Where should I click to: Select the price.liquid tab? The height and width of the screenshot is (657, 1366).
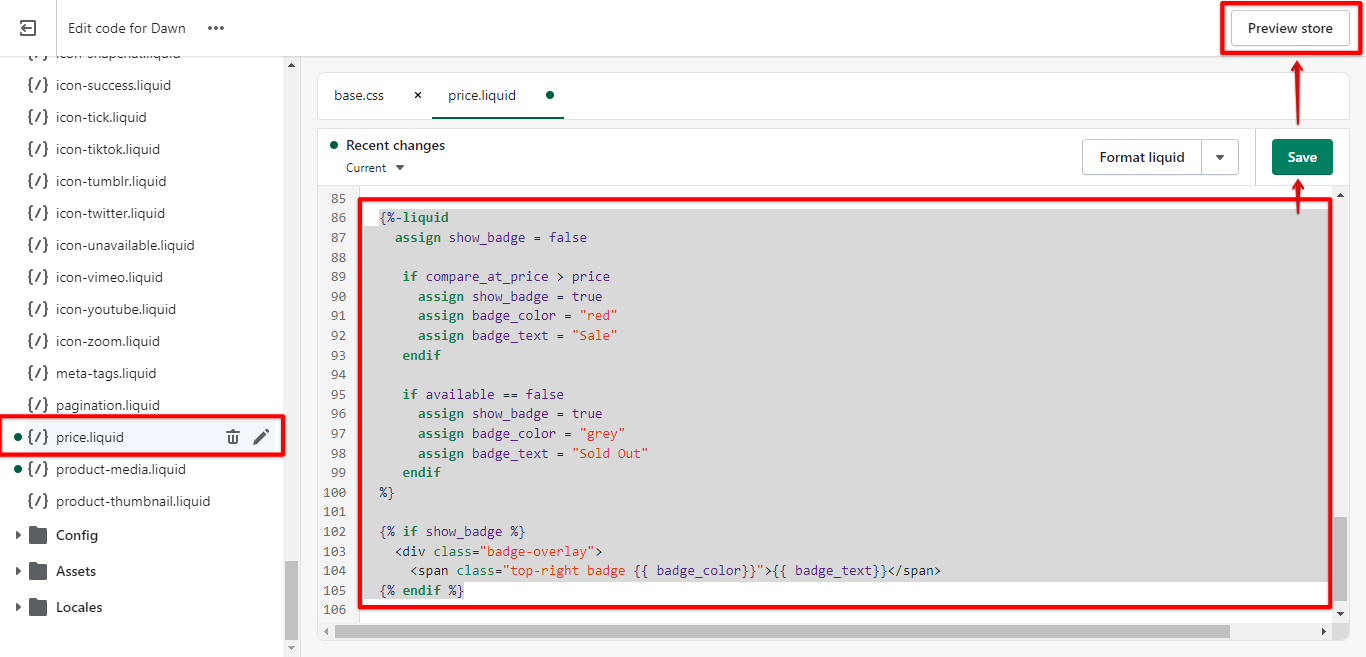coord(482,96)
